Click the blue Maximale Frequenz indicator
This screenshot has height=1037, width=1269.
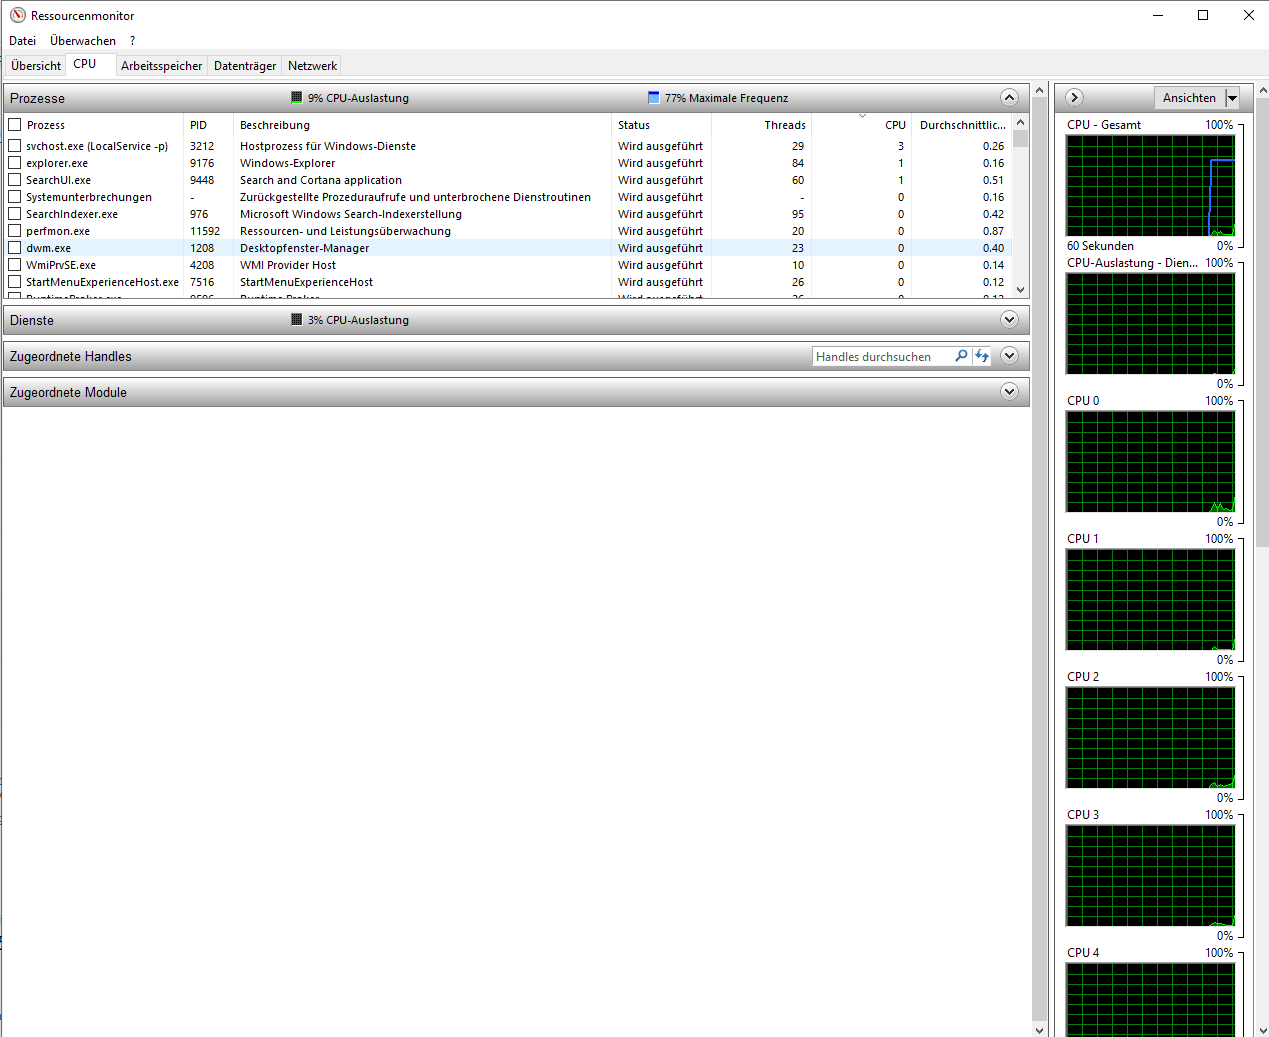pyautogui.click(x=653, y=98)
